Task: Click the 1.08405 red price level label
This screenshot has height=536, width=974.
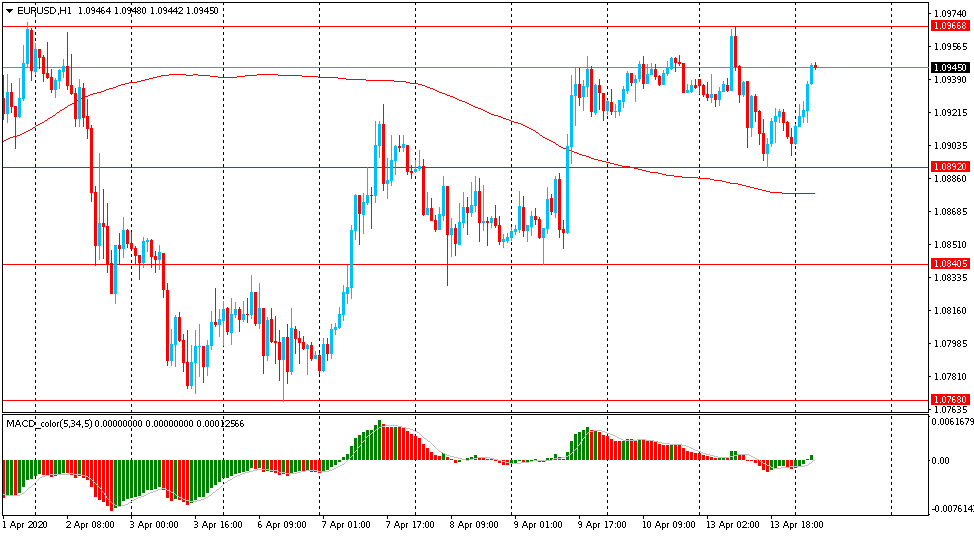Action: 950,264
